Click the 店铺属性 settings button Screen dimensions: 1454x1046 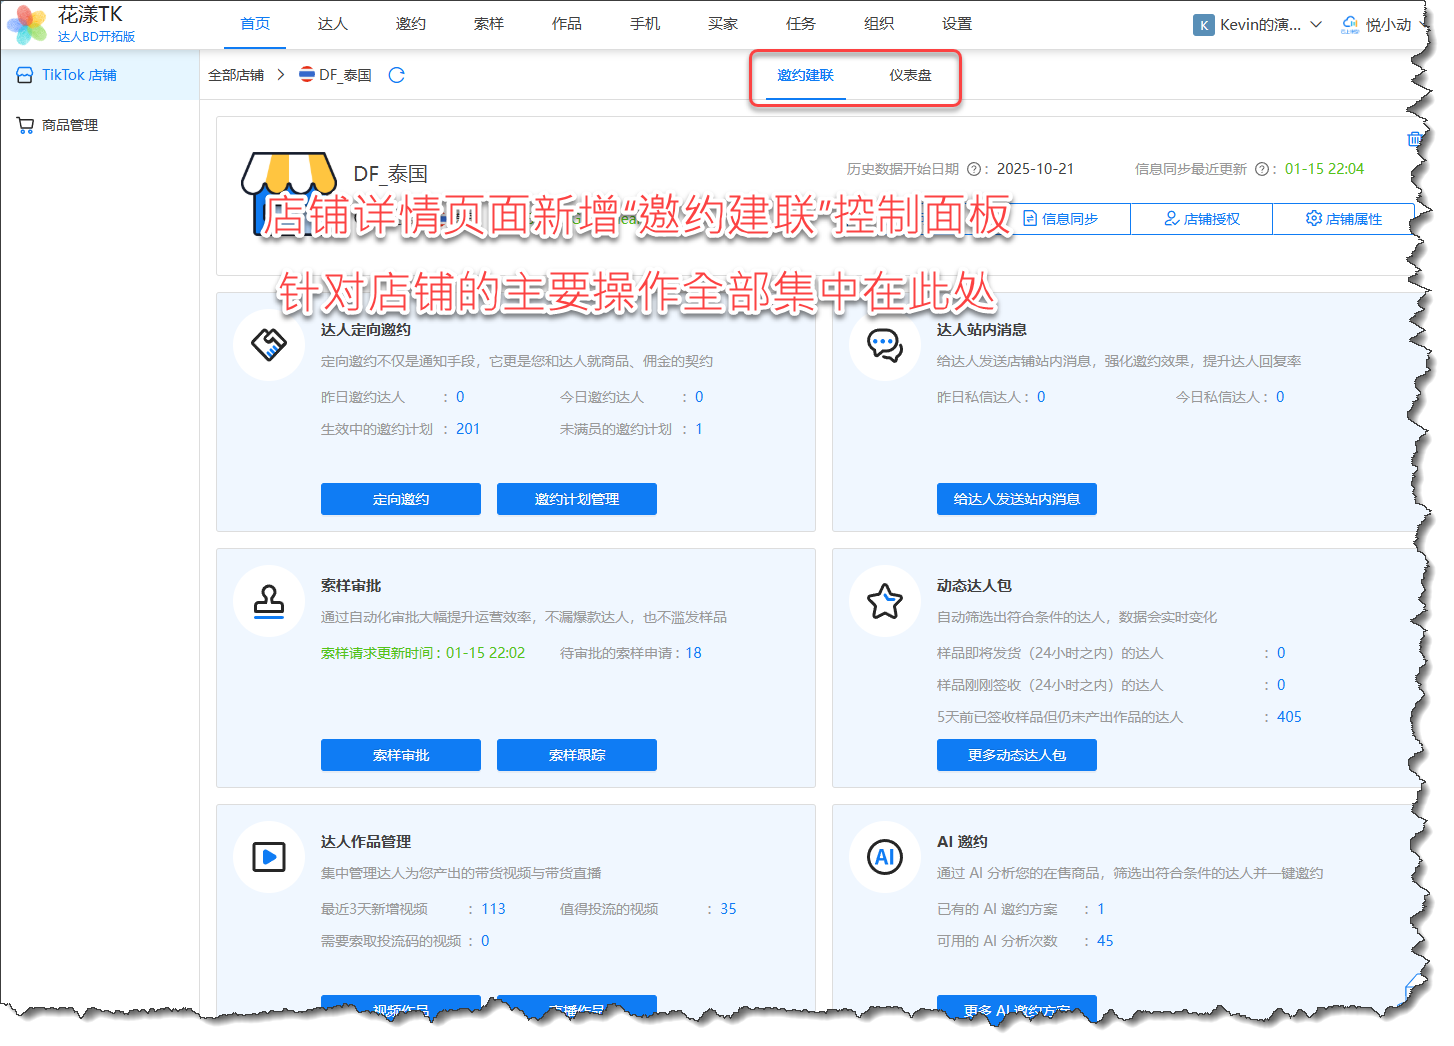click(1343, 219)
